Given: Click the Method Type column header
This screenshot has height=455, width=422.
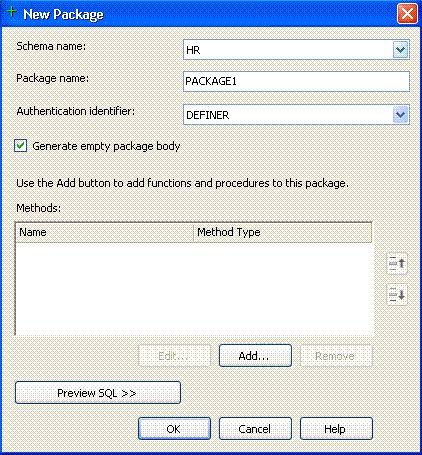Looking at the screenshot, I should [x=283, y=232].
